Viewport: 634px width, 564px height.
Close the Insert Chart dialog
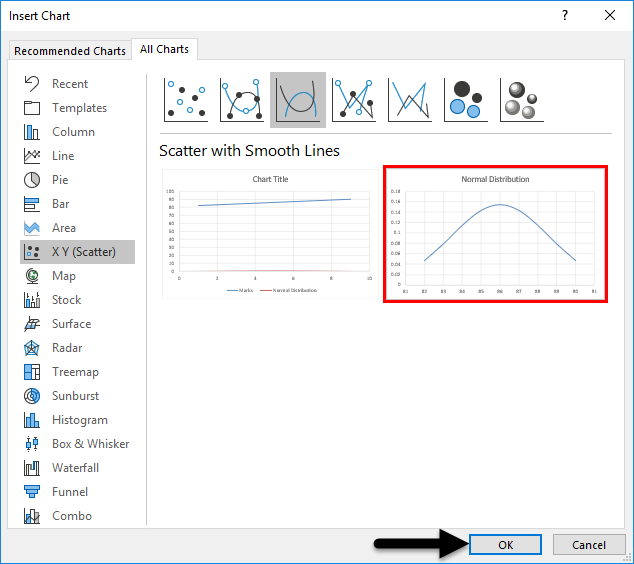[x=610, y=16]
